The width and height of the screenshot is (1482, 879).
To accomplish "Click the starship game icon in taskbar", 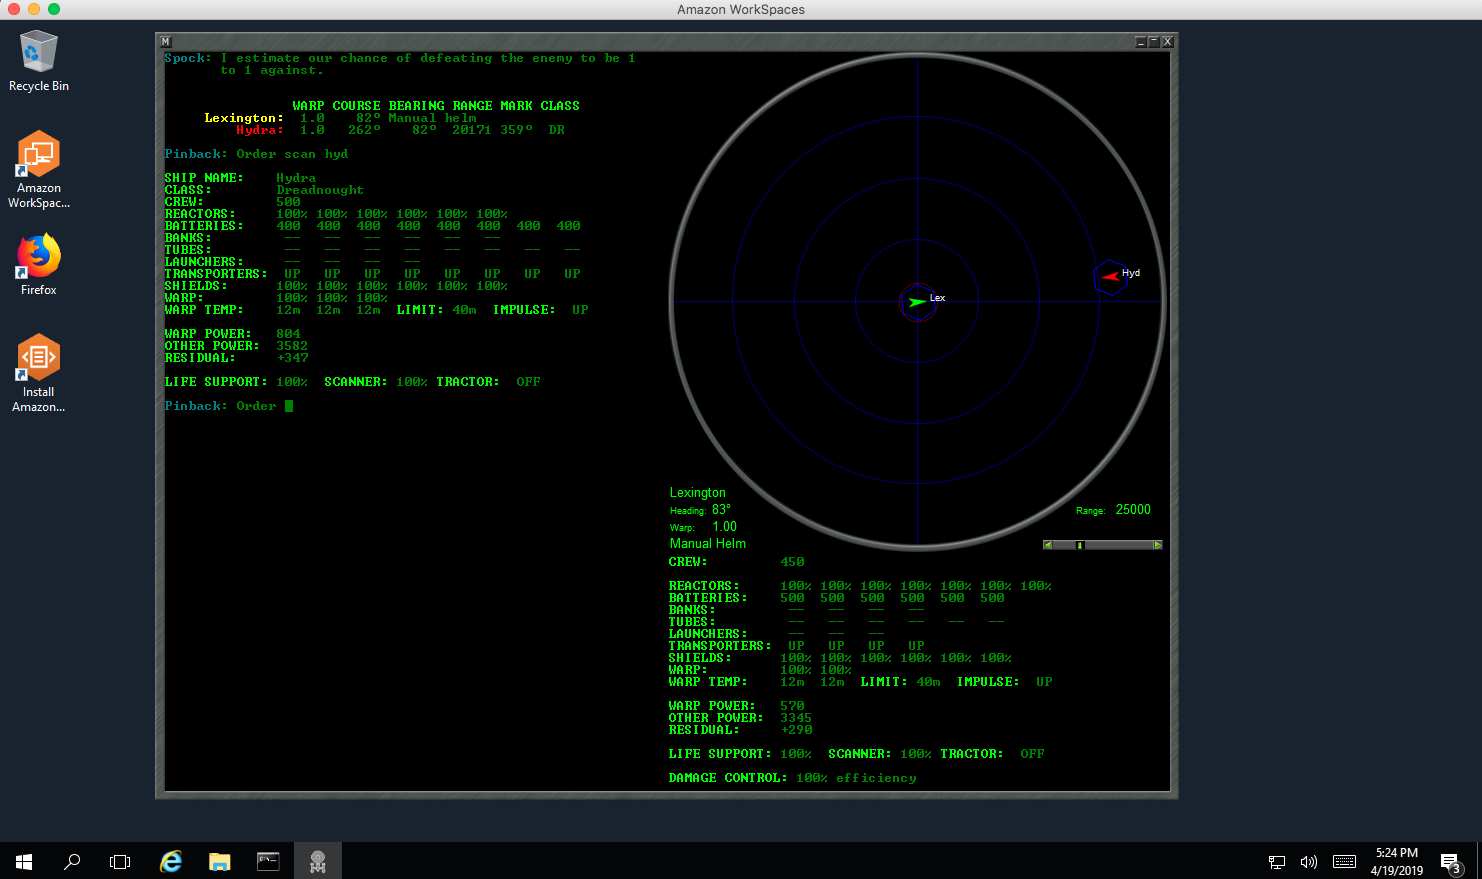I will point(318,861).
